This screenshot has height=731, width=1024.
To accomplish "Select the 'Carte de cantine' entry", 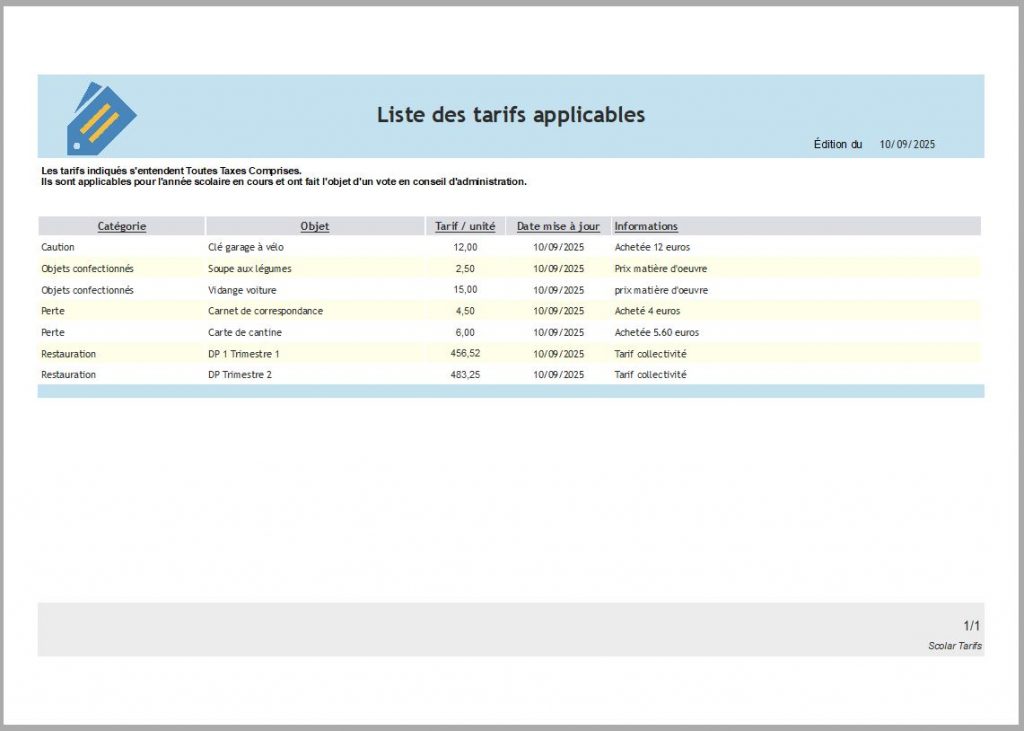I will [x=245, y=332].
